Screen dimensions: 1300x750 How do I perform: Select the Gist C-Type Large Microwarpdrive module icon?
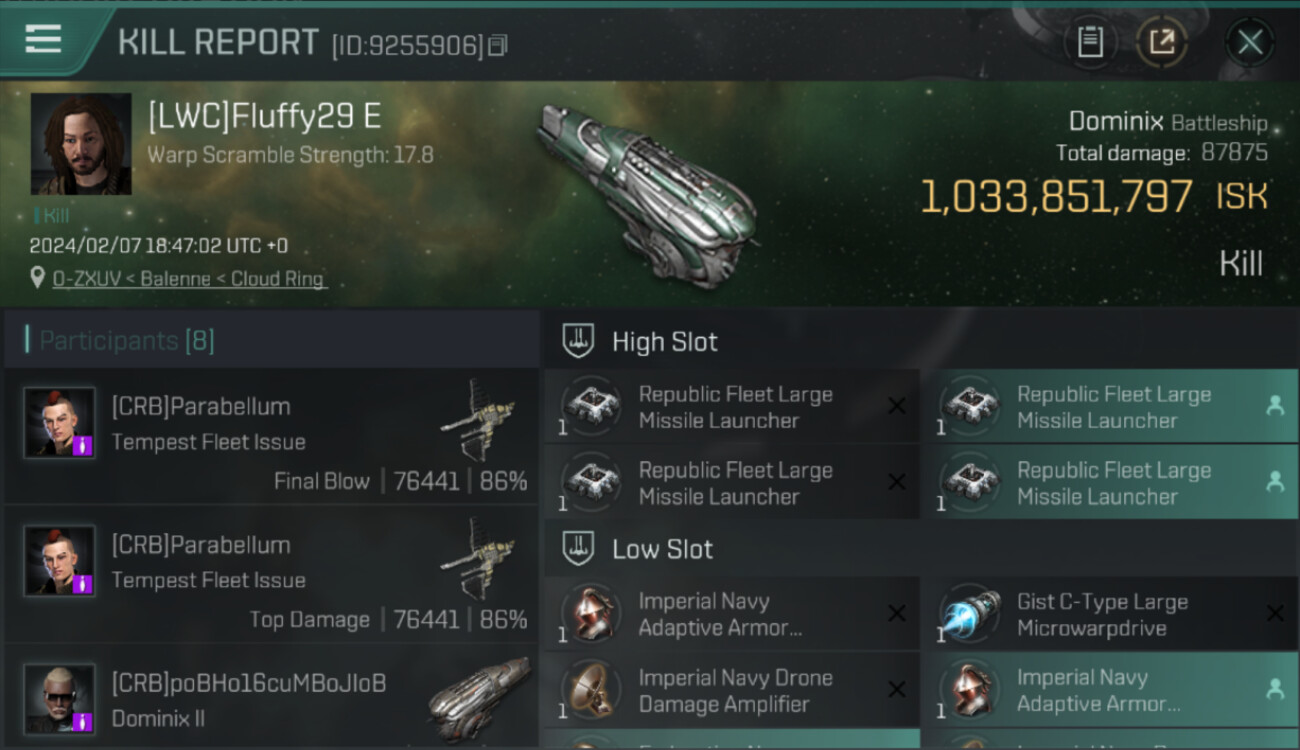(970, 614)
